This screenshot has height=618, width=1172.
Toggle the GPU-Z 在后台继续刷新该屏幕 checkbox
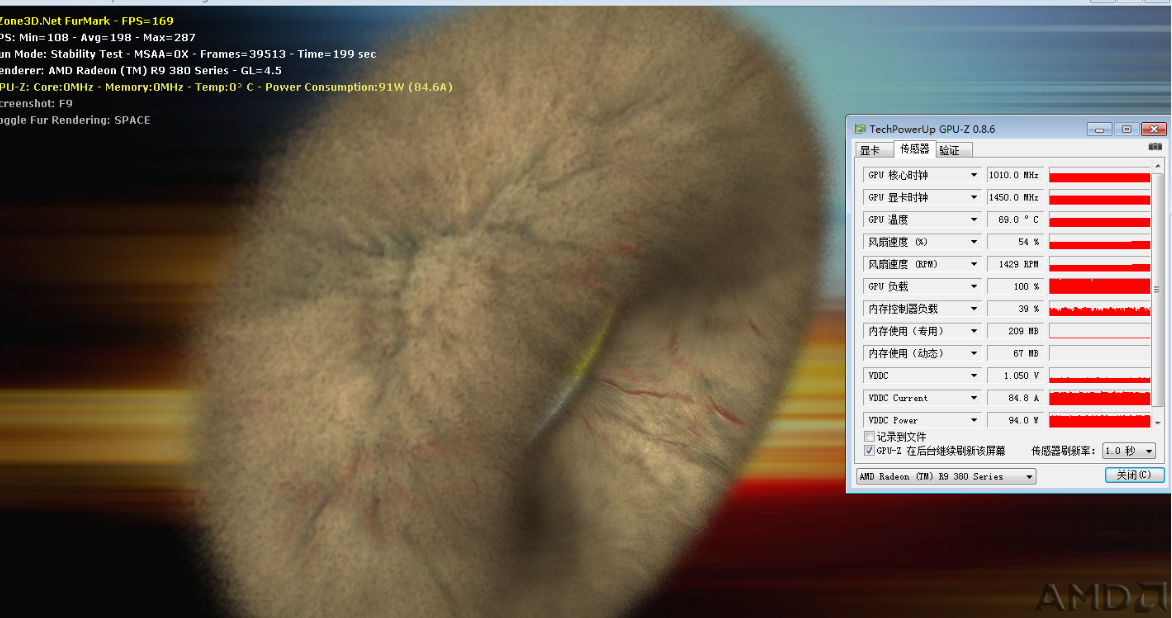click(869, 451)
